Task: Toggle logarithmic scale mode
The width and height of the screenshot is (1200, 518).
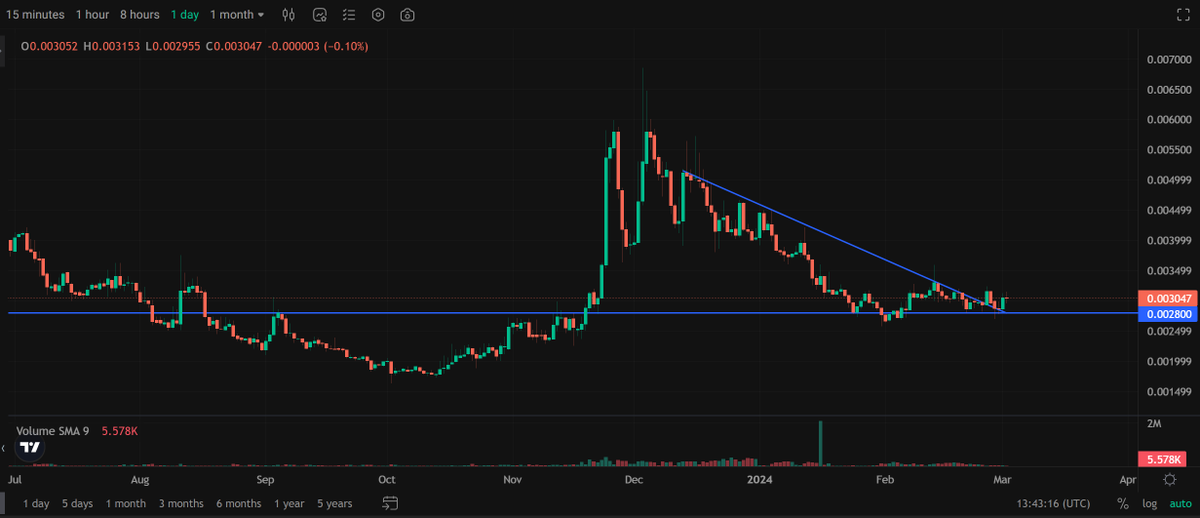Action: point(1149,504)
